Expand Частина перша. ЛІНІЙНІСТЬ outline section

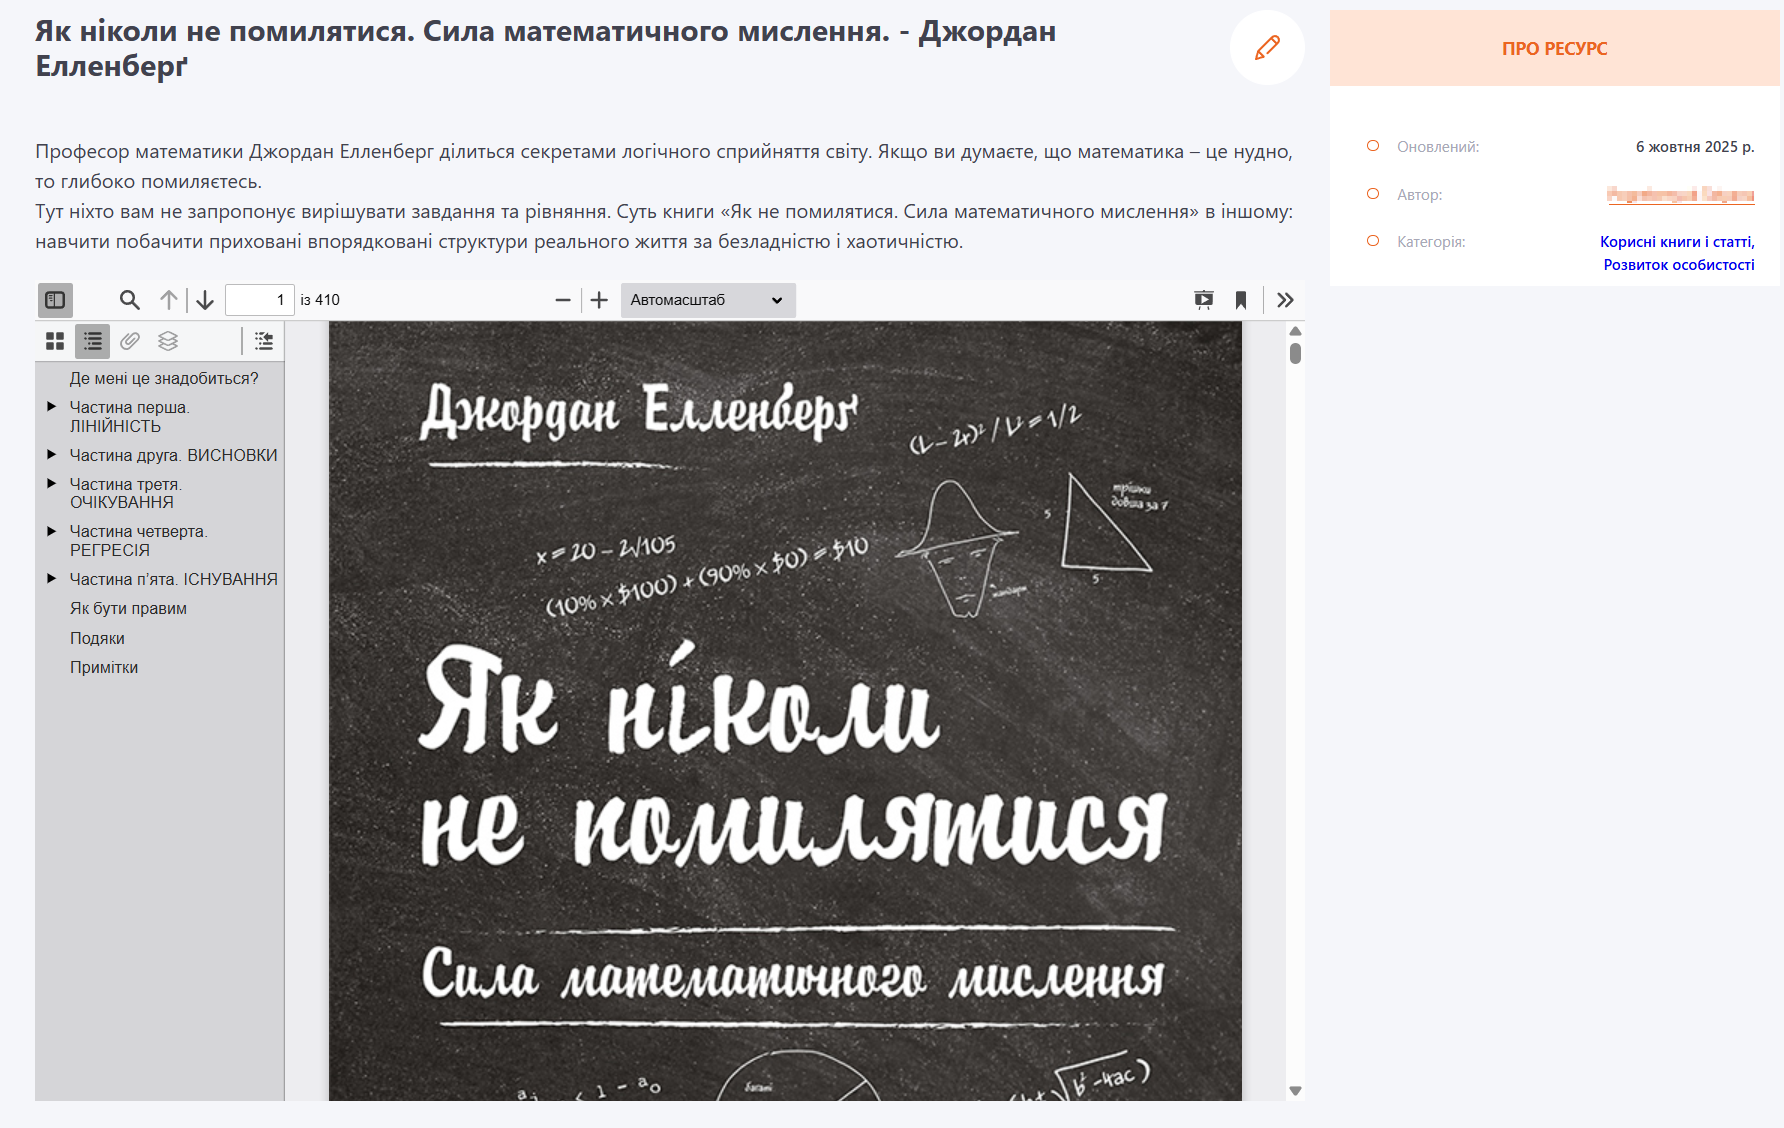pos(52,407)
